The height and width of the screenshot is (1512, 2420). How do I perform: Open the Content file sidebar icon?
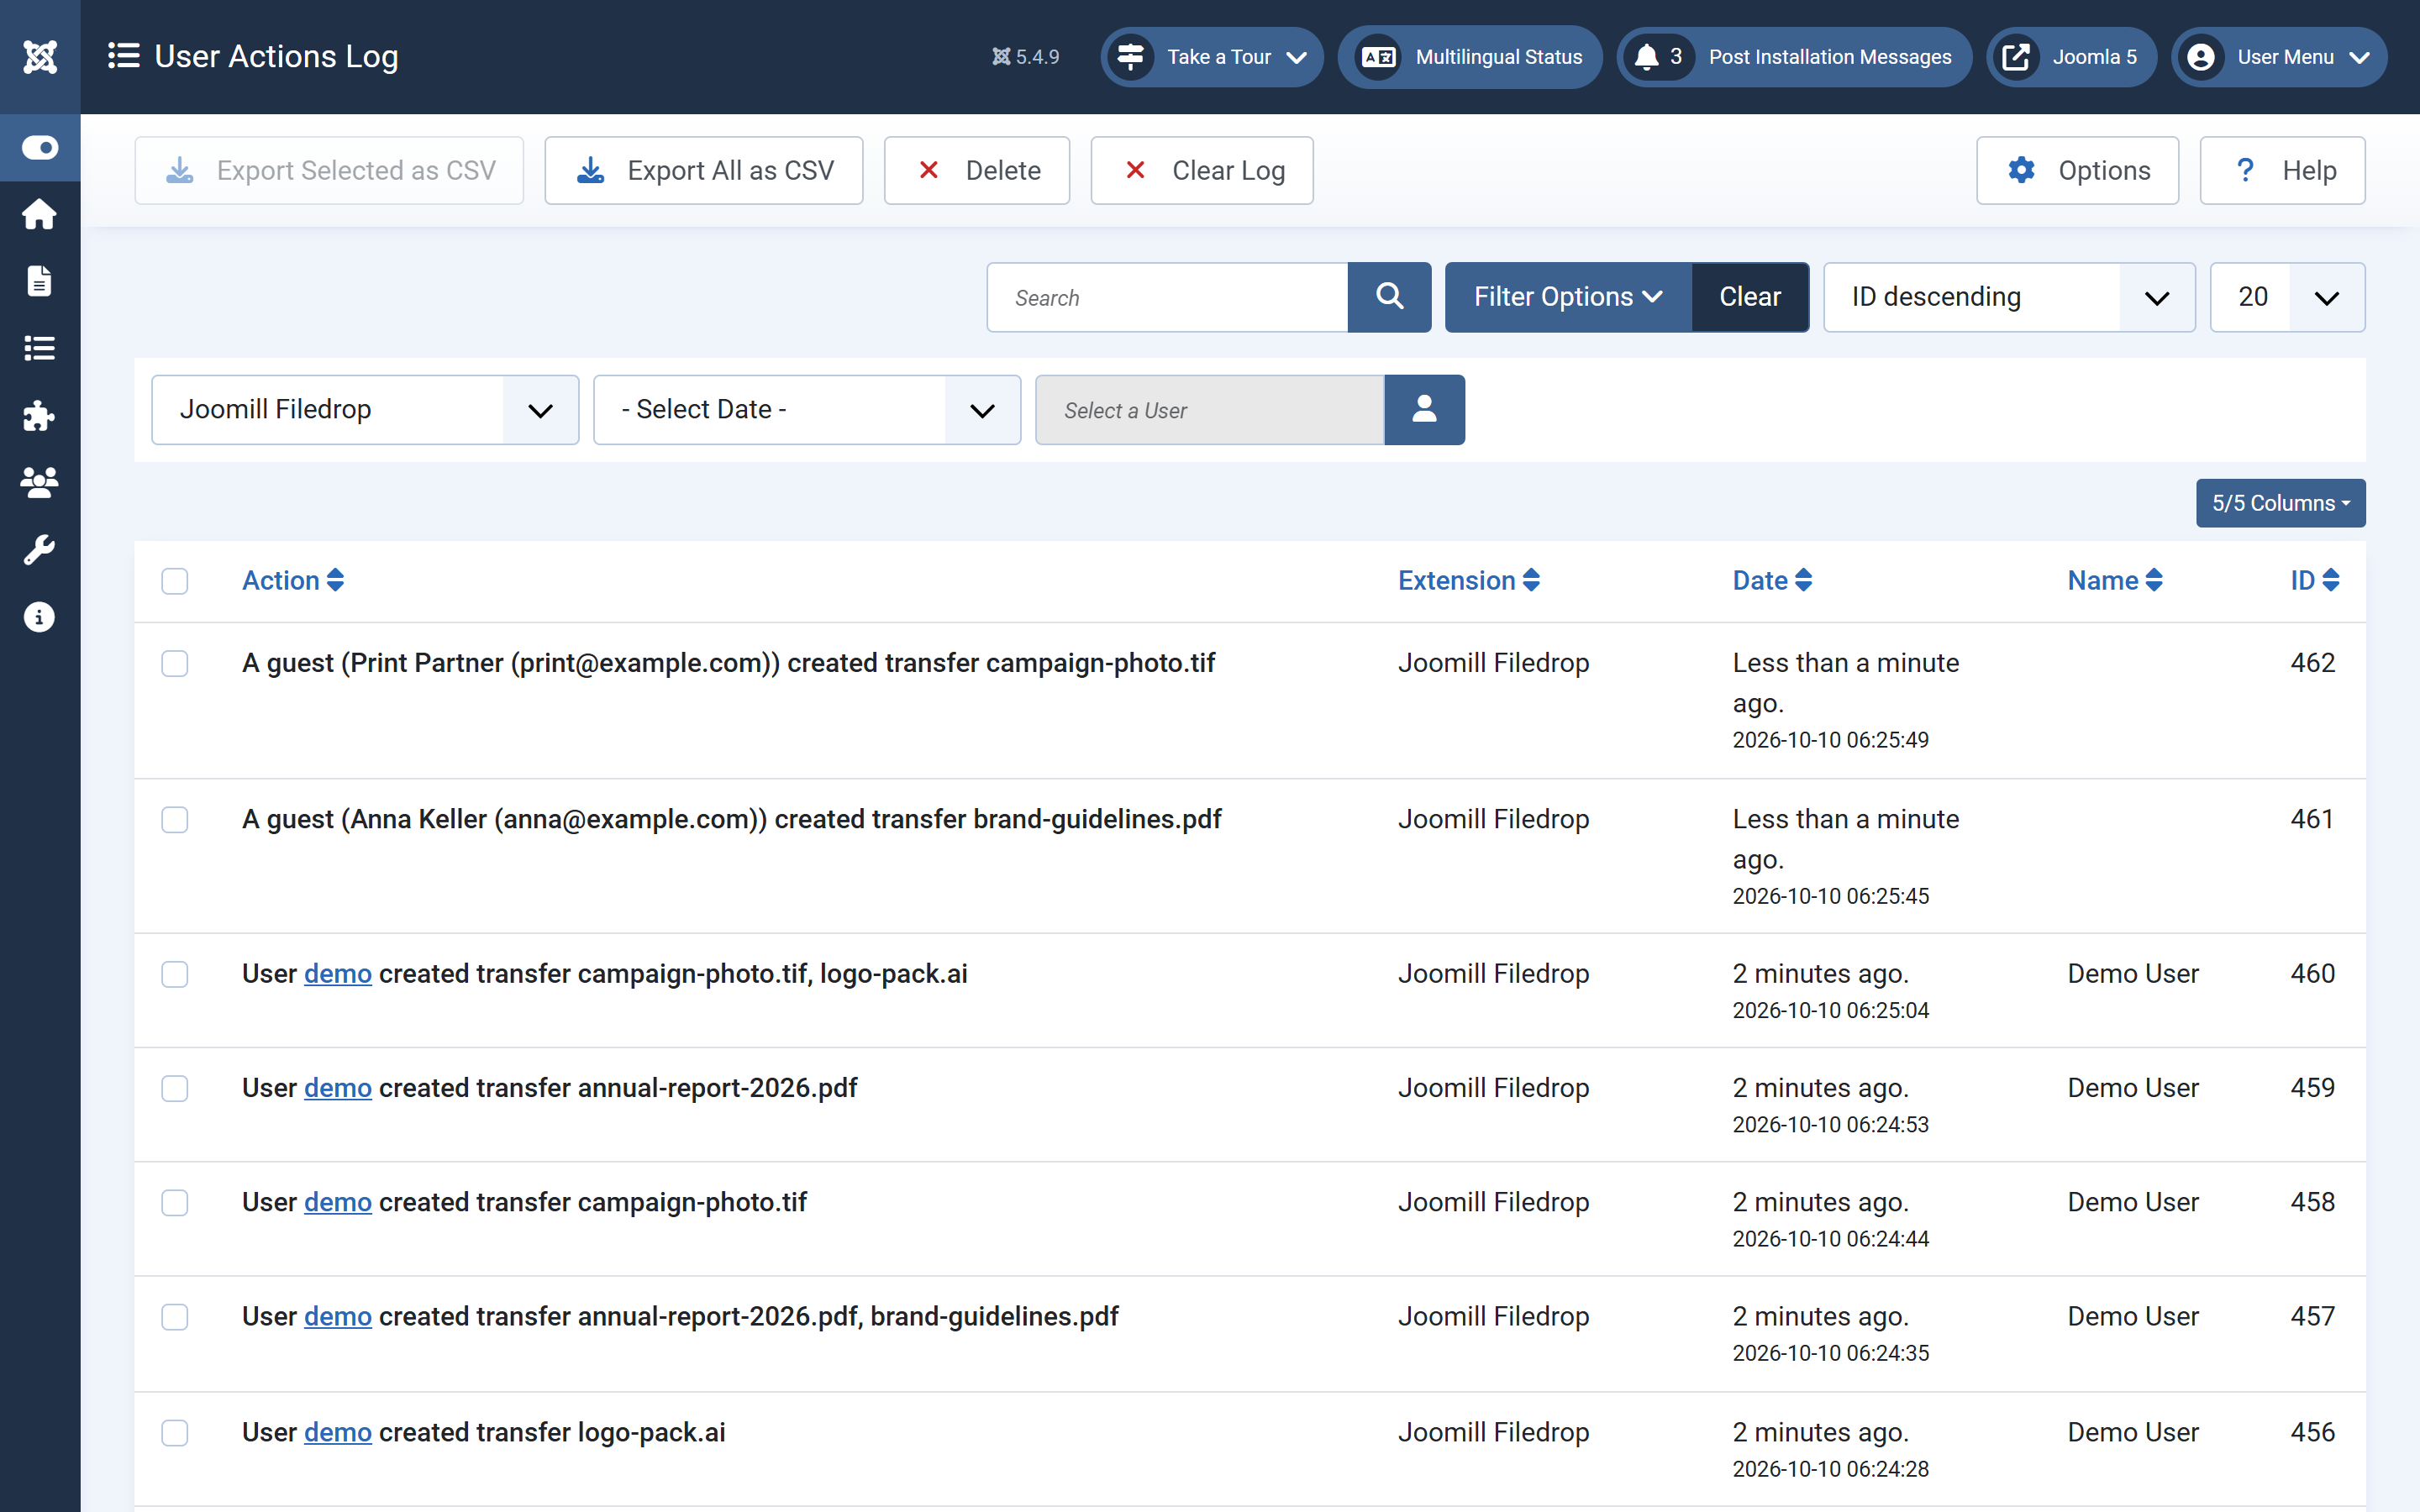click(x=40, y=281)
